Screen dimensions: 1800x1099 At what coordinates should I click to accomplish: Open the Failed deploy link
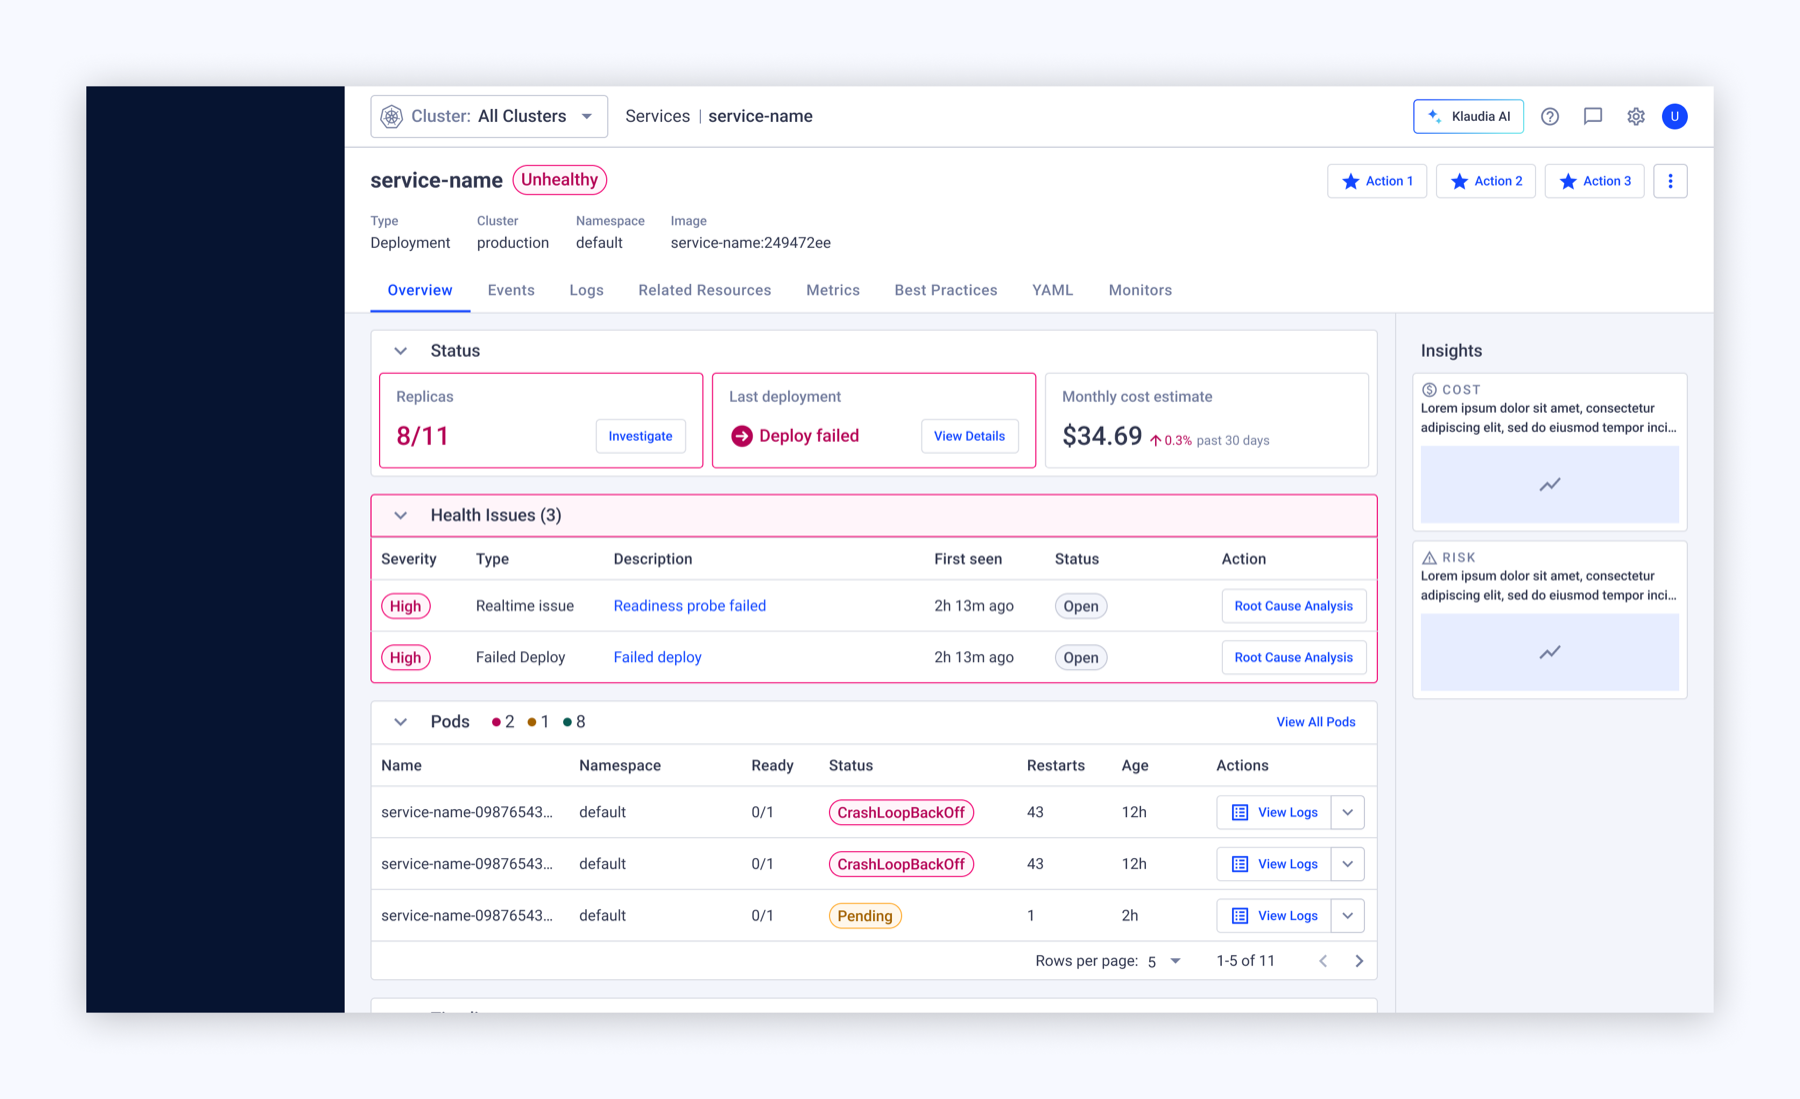point(657,657)
